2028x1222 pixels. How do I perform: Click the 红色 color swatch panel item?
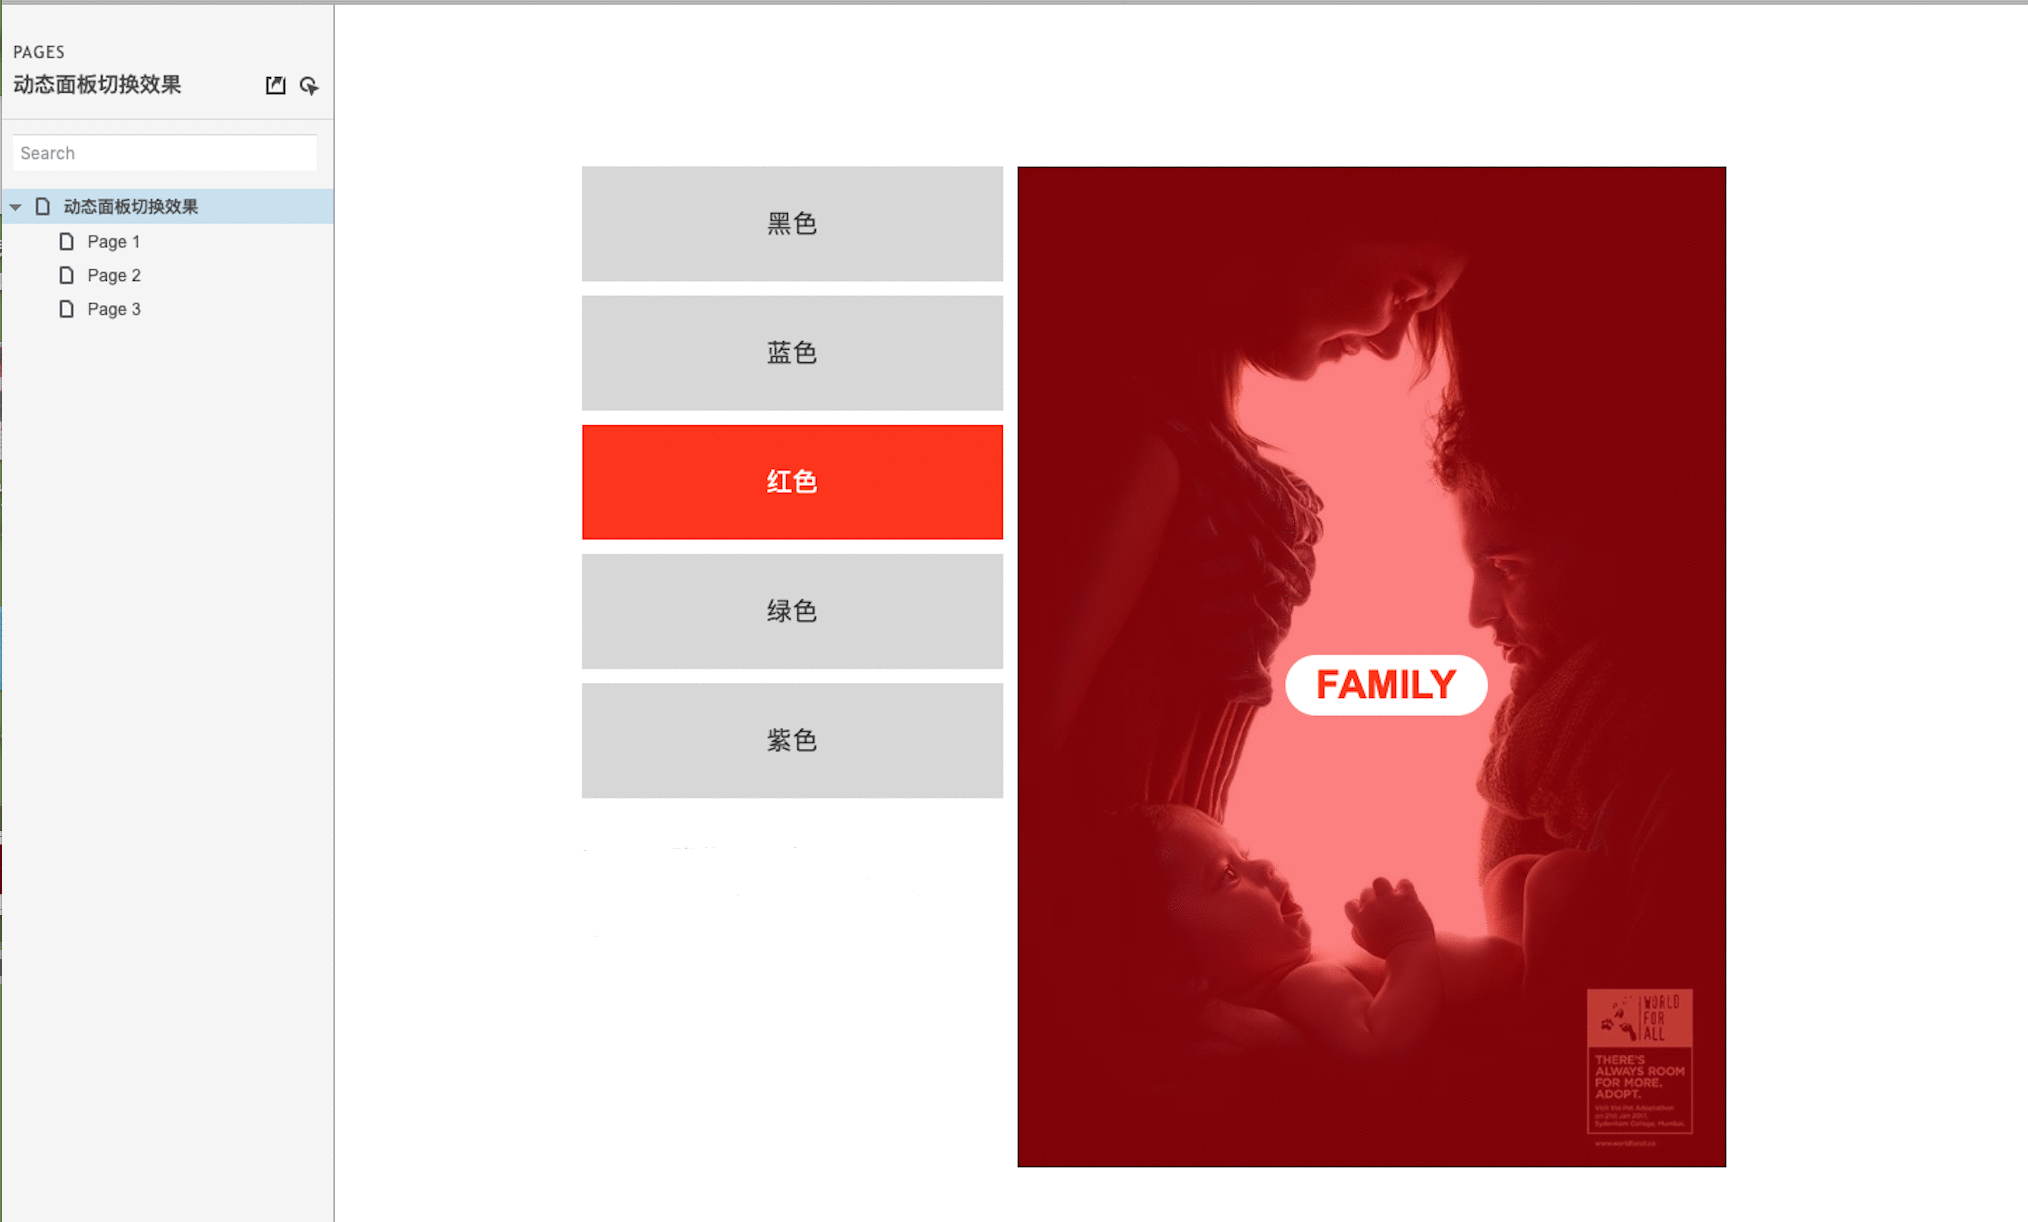(791, 481)
